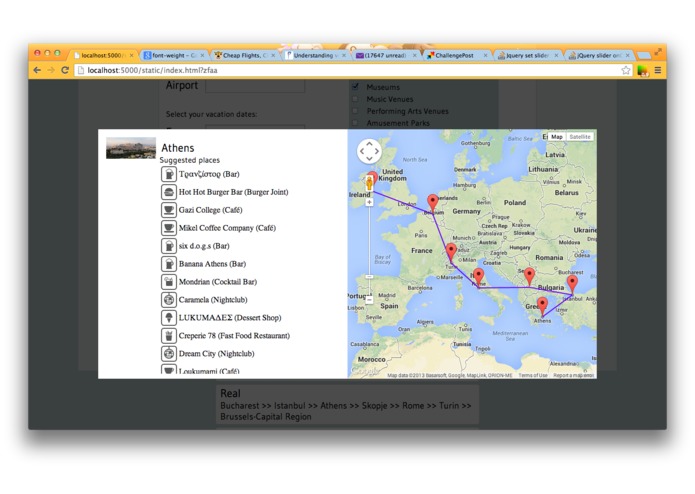The height and width of the screenshot is (494, 695).
Task: Go forward with the browser forward arrow
Action: click(x=51, y=70)
